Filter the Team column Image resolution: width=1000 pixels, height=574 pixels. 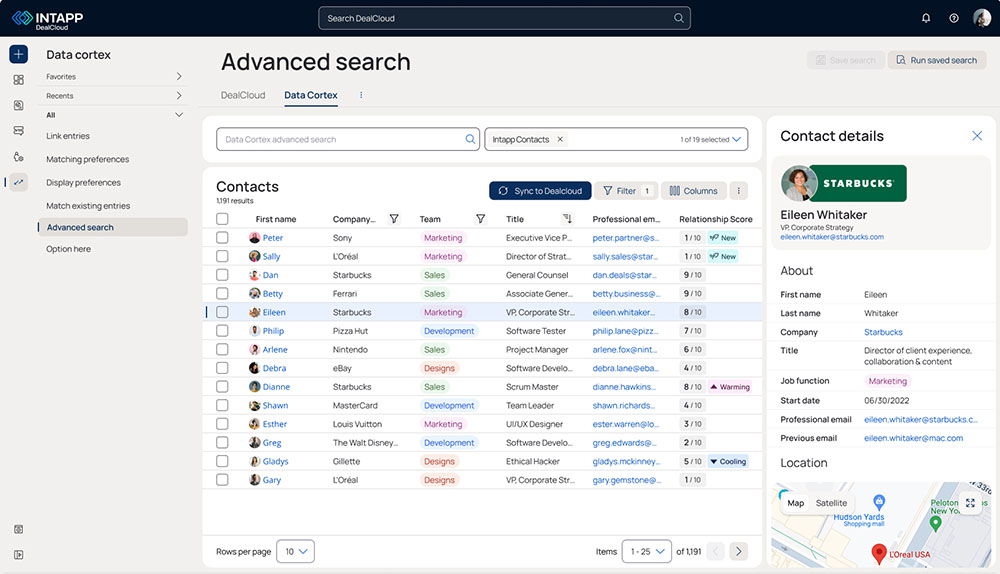(480, 219)
